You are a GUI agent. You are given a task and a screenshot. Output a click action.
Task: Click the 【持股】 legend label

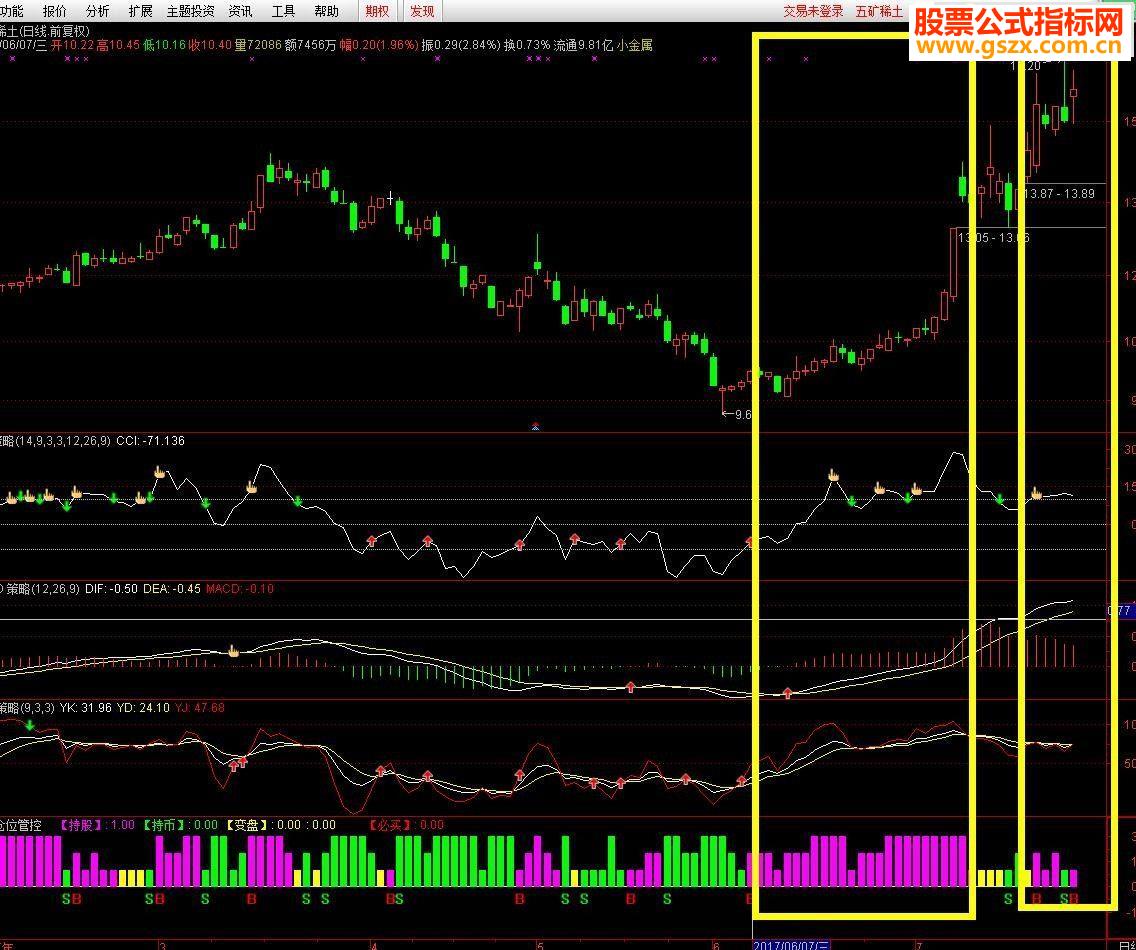click(83, 825)
